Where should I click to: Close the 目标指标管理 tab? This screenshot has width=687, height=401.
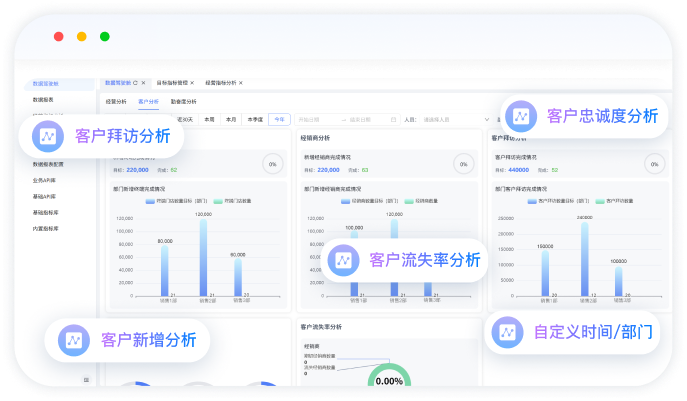pyautogui.click(x=191, y=83)
